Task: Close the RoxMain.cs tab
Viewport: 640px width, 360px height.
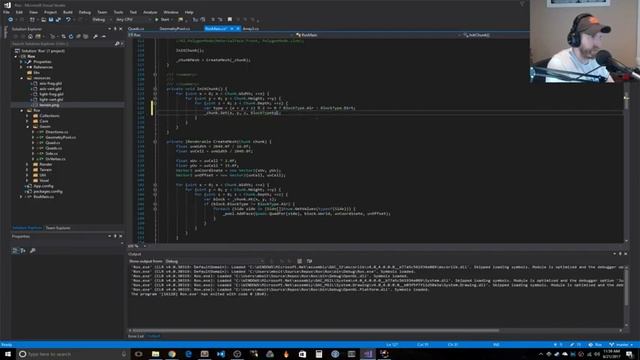Action: [x=238, y=29]
